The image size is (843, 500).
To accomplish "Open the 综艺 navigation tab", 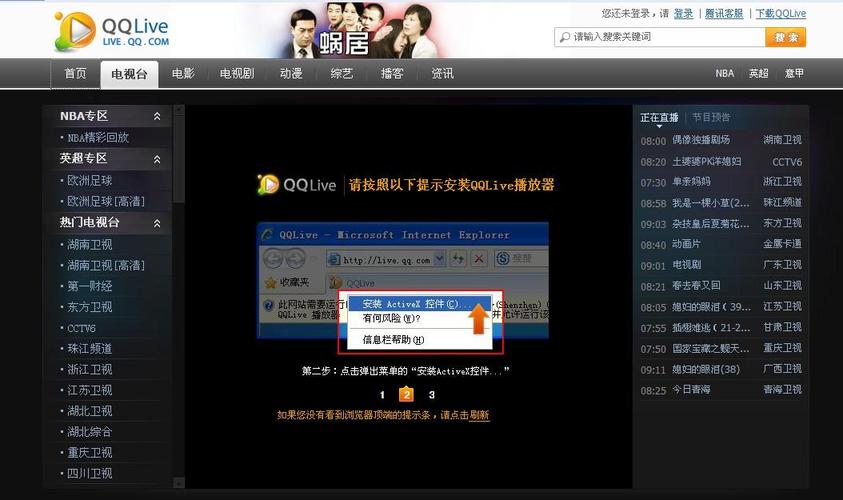I will pos(342,74).
